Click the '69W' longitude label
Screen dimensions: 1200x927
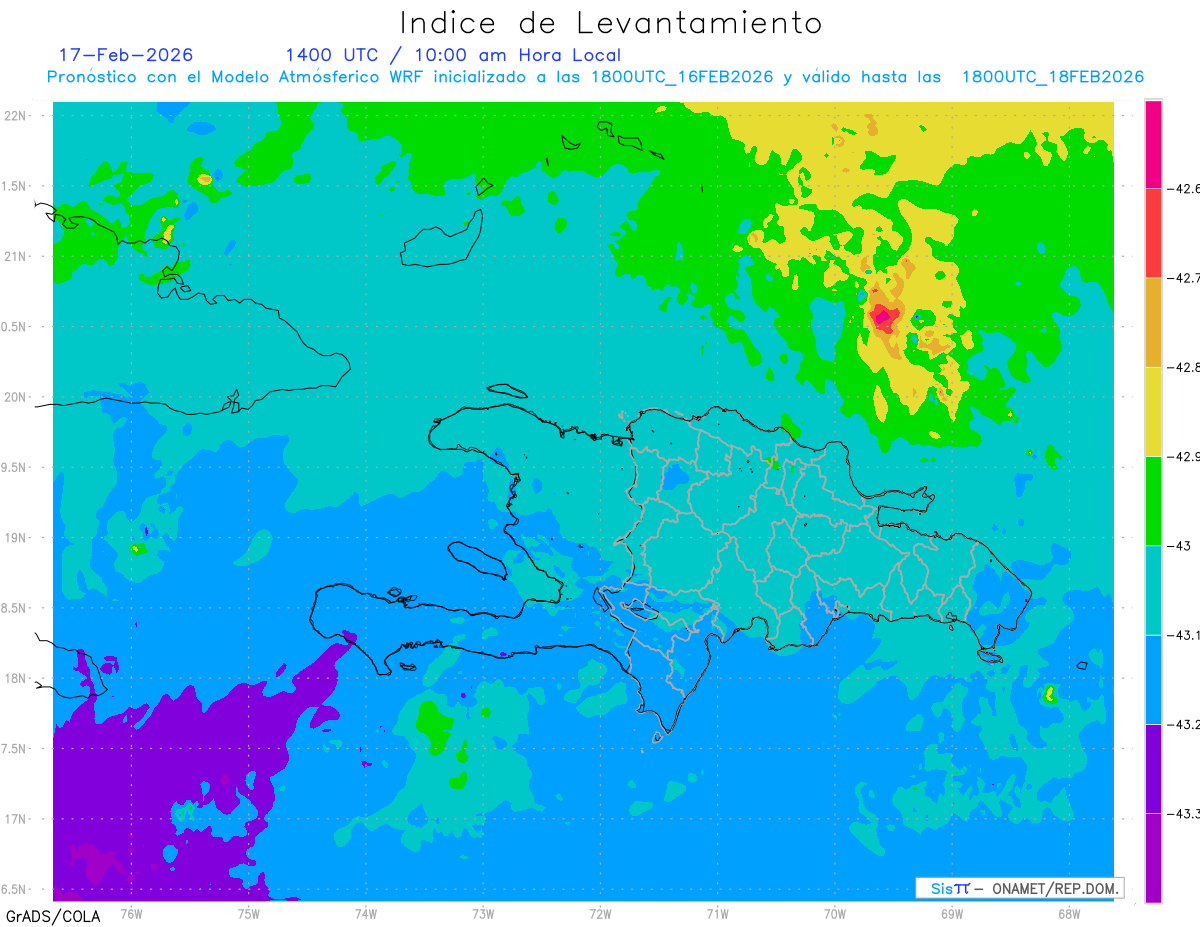pos(952,914)
